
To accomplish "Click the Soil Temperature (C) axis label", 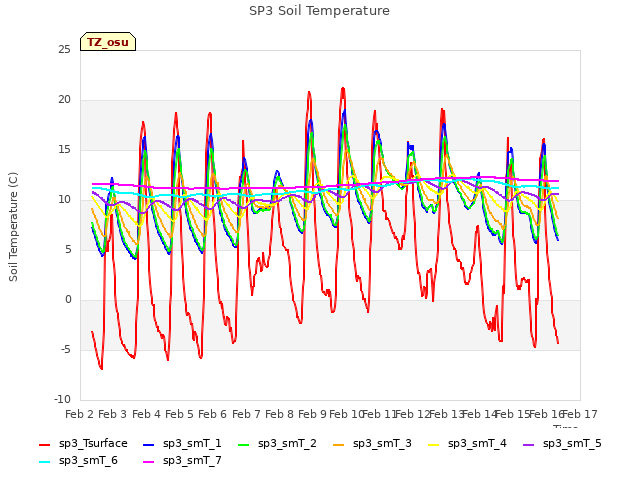I will (13, 227).
